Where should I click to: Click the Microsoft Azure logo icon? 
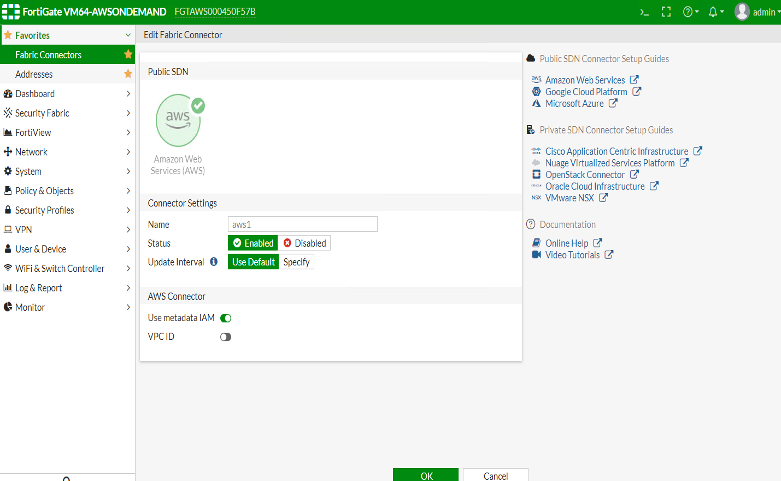click(536, 104)
